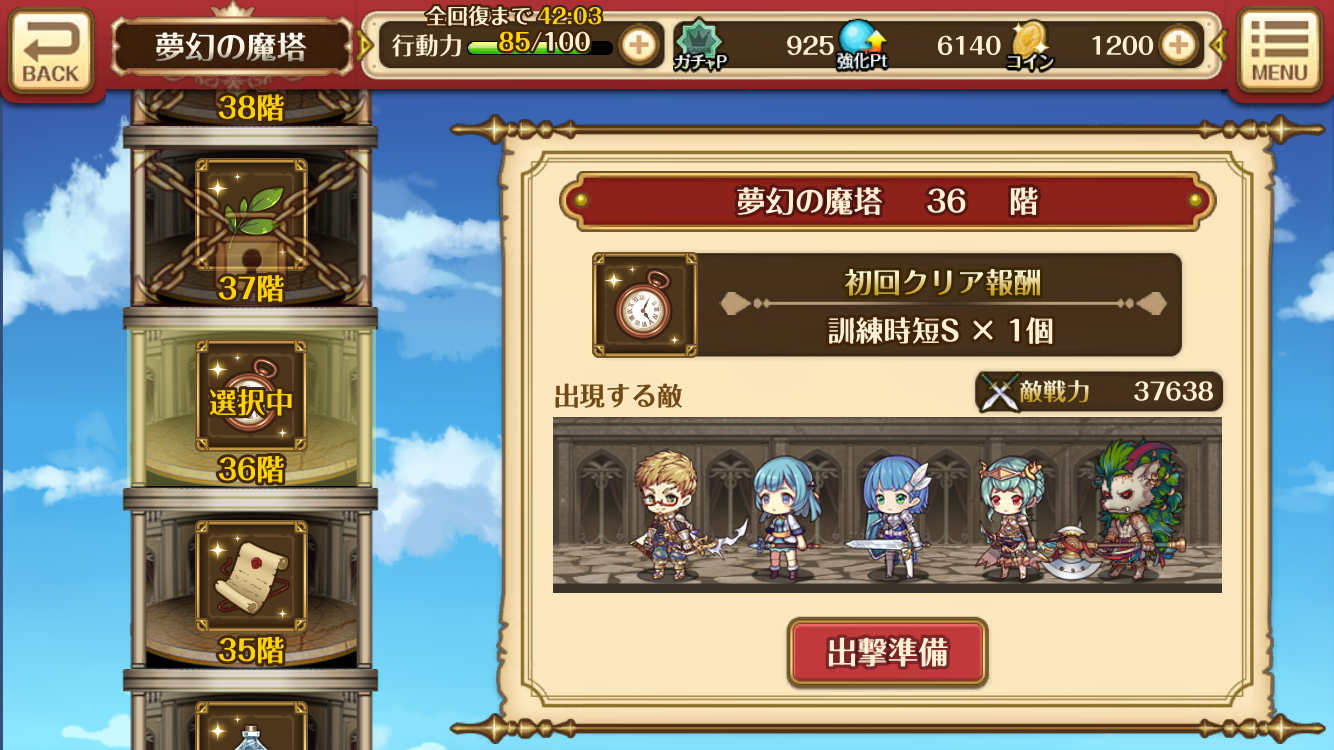
Task: Select the currently chosen 36階 floor
Action: 251,408
